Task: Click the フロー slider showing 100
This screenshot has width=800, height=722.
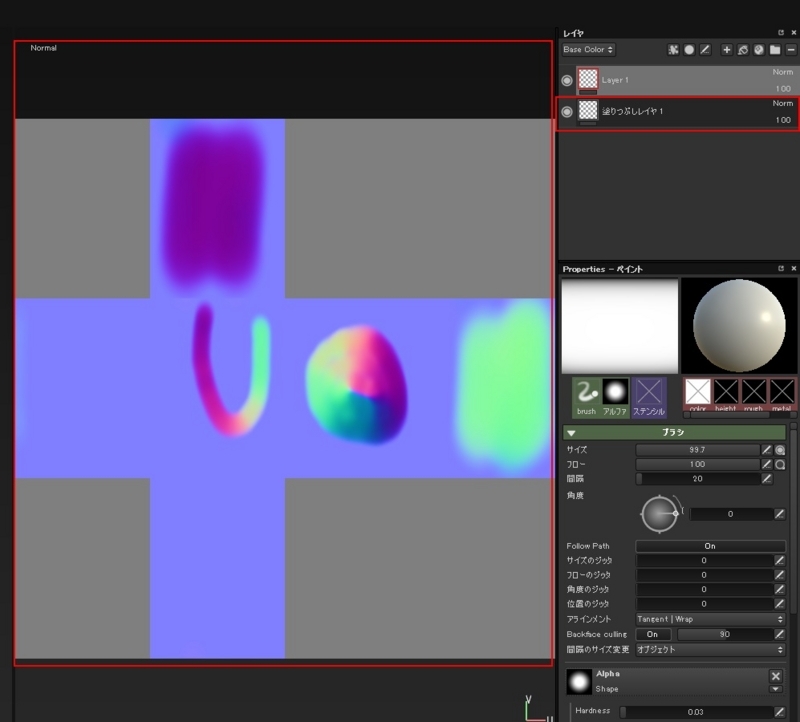Action: click(x=697, y=464)
